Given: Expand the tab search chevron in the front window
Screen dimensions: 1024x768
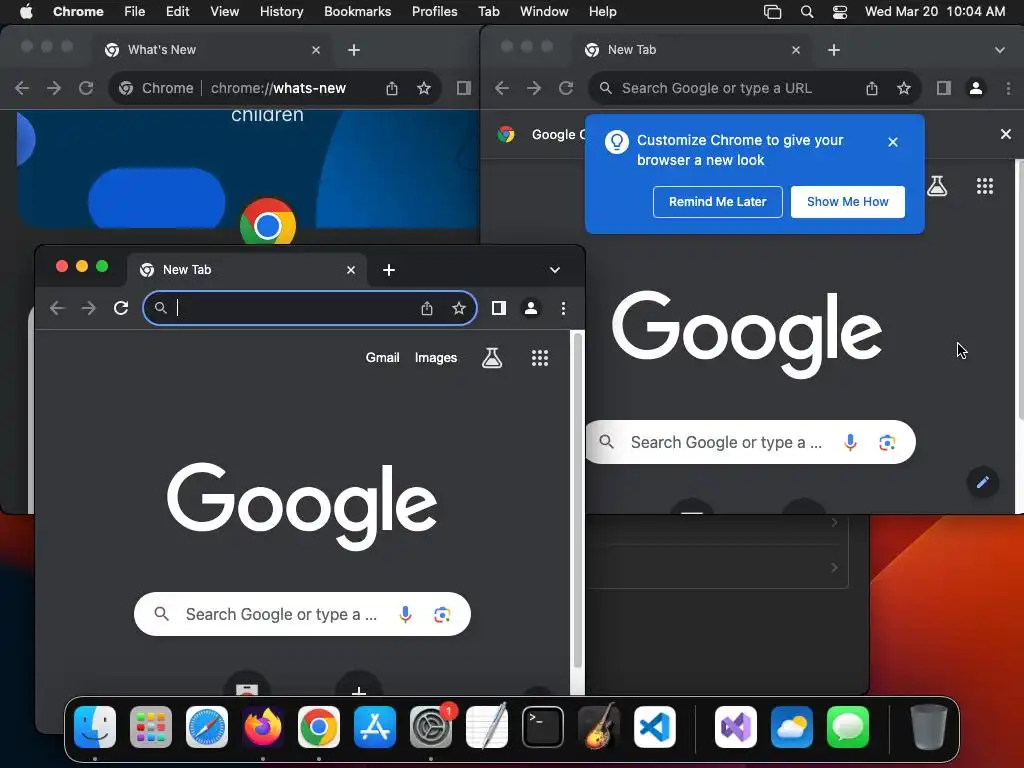Looking at the screenshot, I should pyautogui.click(x=554, y=270).
